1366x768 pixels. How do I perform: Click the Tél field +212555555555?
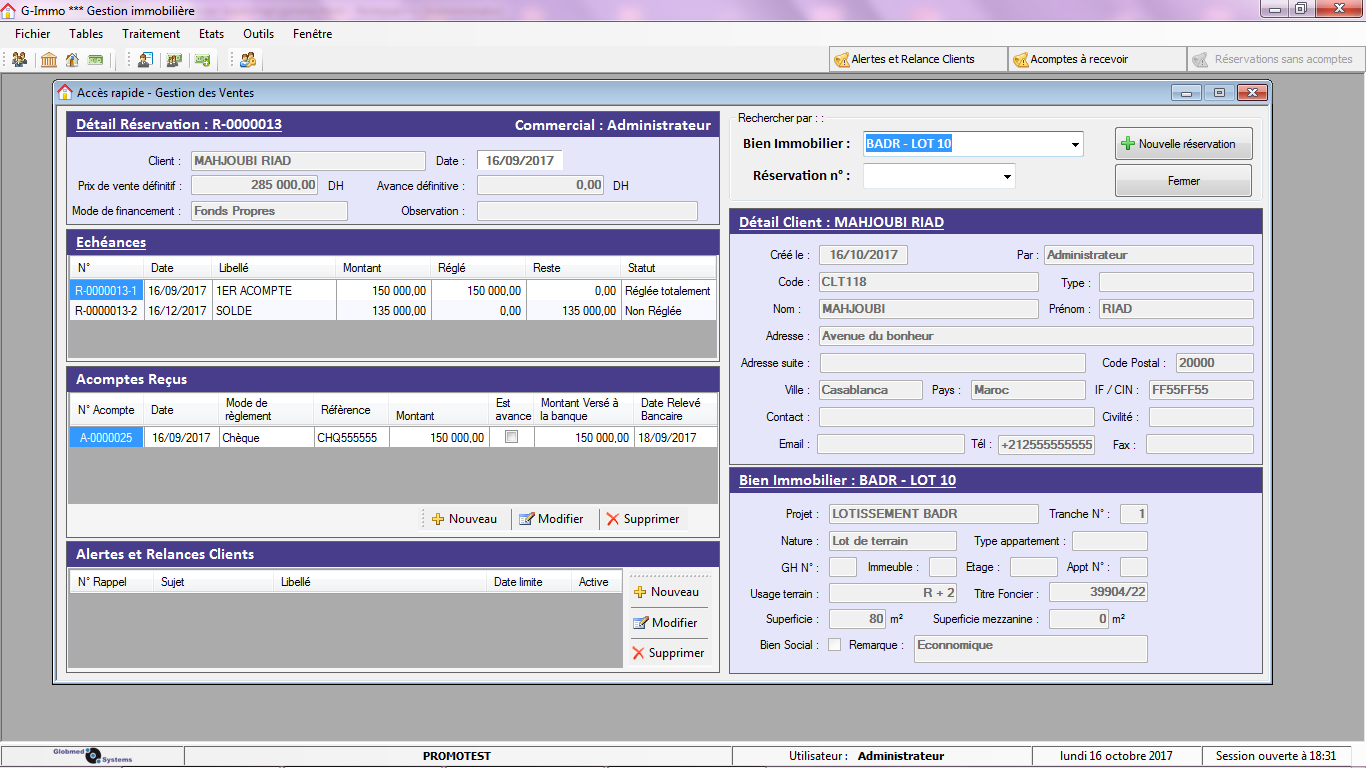coord(1046,444)
